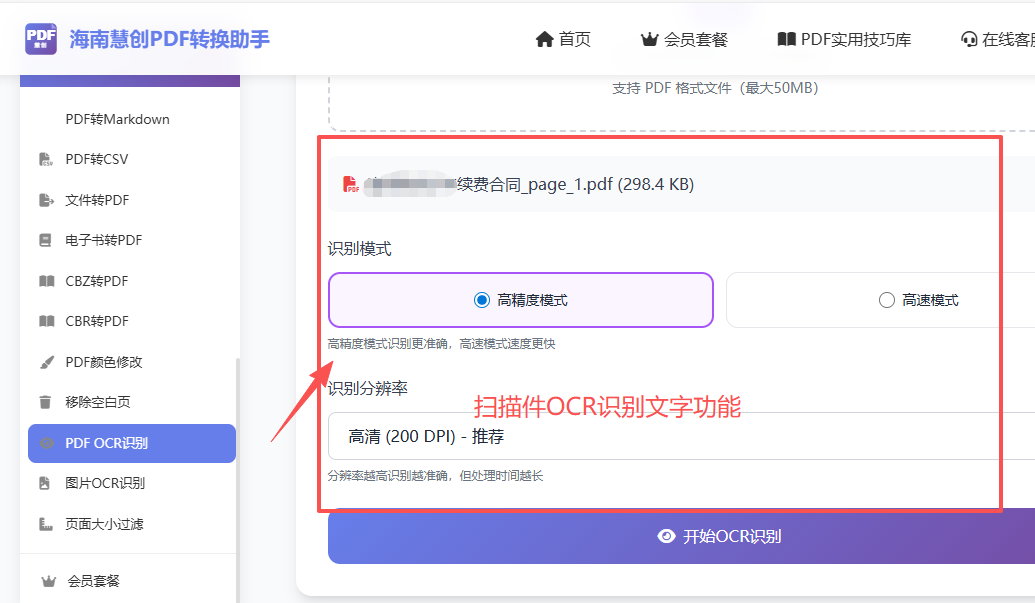The height and width of the screenshot is (603, 1035).
Task: Open 在线客服 in the top navigation
Action: pos(998,40)
